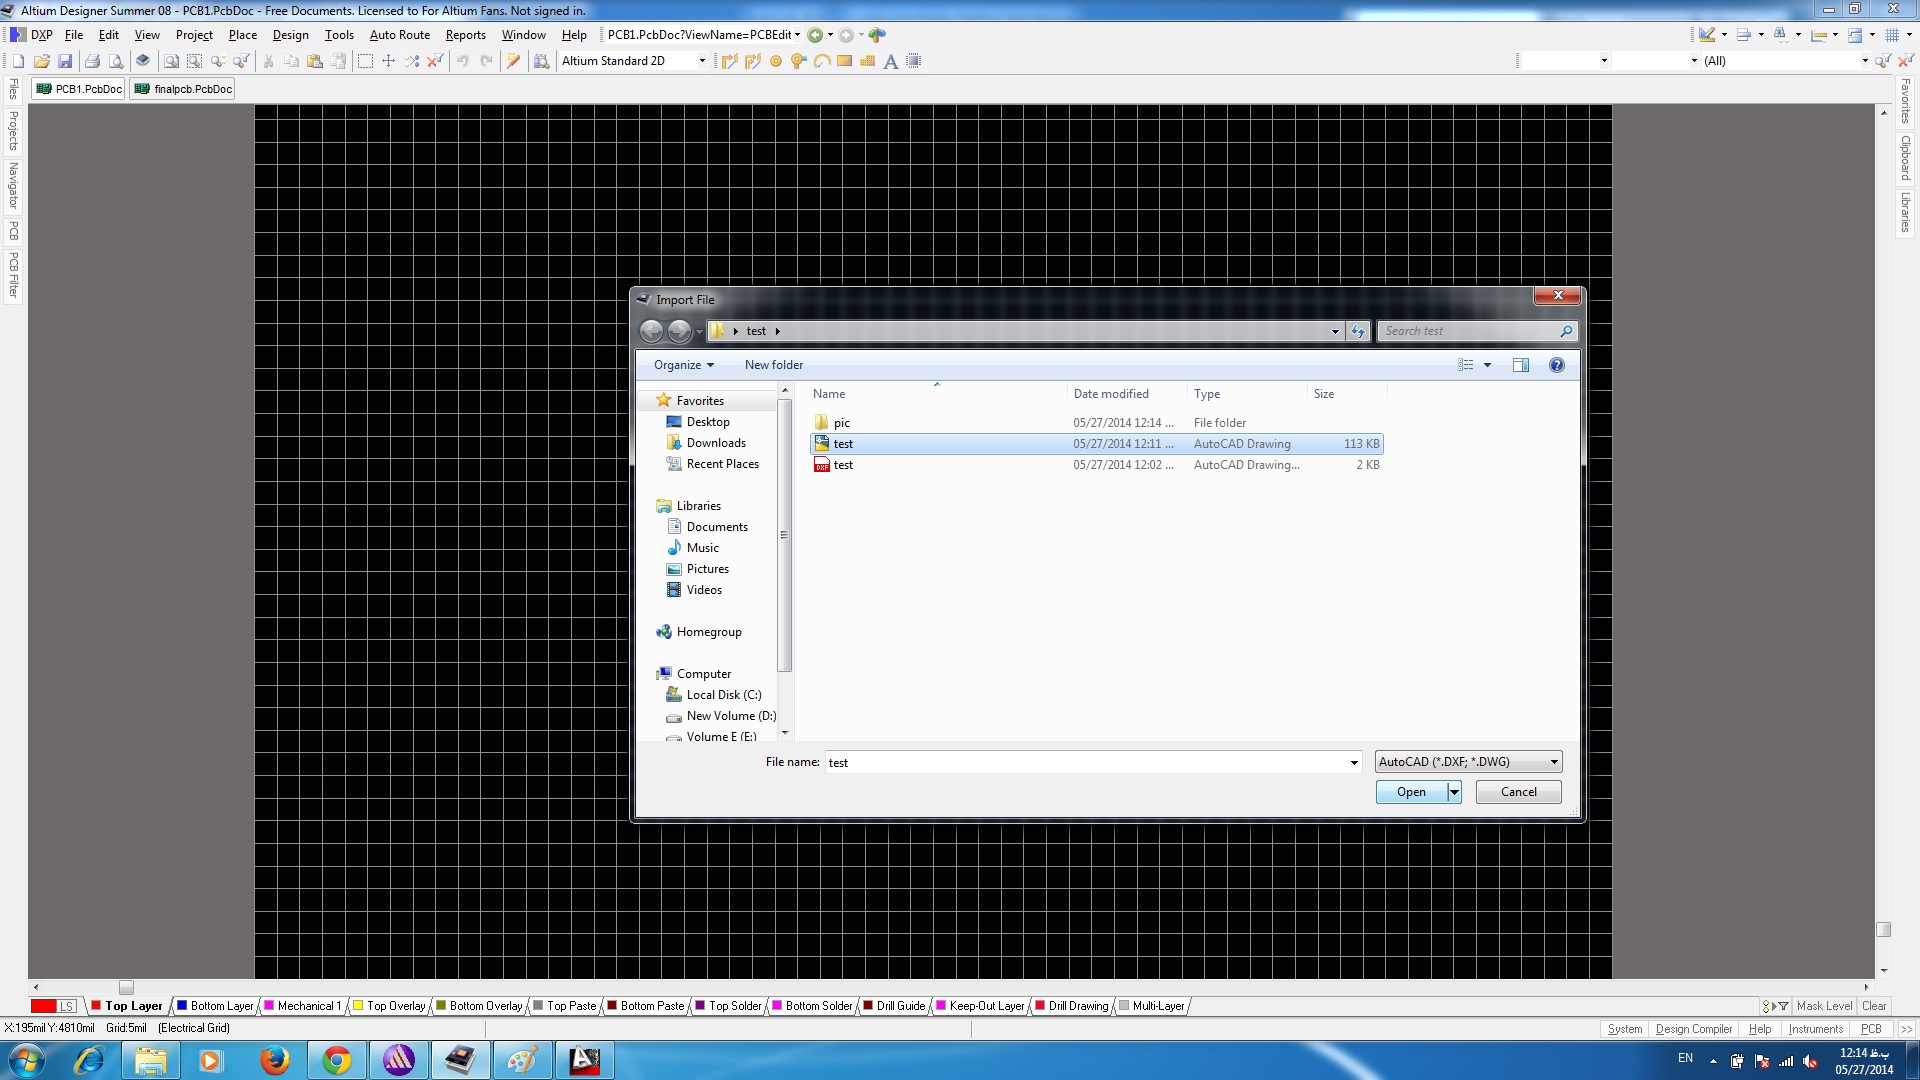The height and width of the screenshot is (1080, 1920).
Task: Toggle the preview pane icon in dialog
Action: [1520, 365]
